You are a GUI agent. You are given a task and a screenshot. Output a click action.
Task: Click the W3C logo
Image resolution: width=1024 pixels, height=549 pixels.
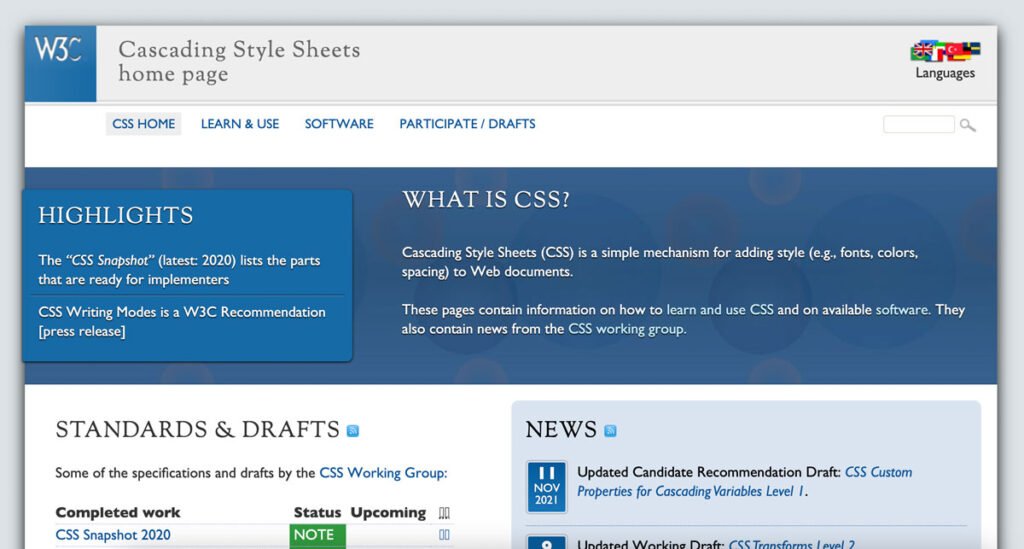tap(60, 63)
